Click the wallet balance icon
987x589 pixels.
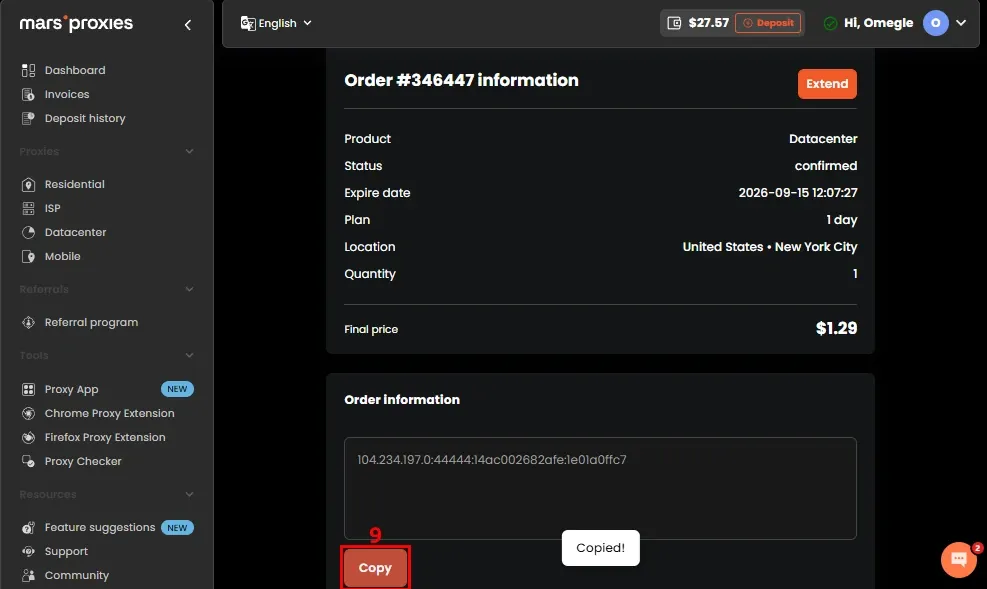coord(674,23)
